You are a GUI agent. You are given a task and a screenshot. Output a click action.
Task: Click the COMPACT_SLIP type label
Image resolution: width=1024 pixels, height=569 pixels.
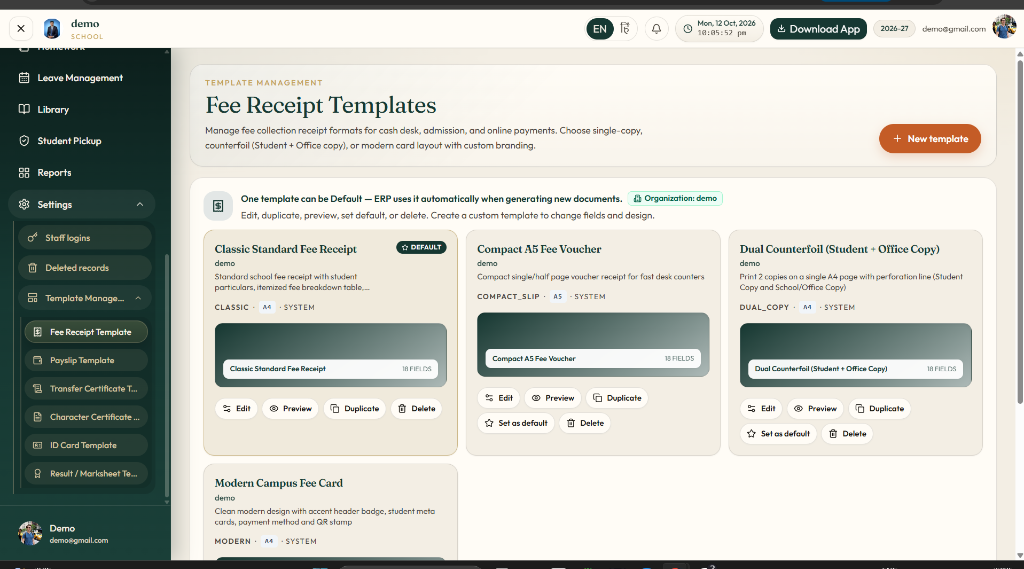[x=508, y=297]
